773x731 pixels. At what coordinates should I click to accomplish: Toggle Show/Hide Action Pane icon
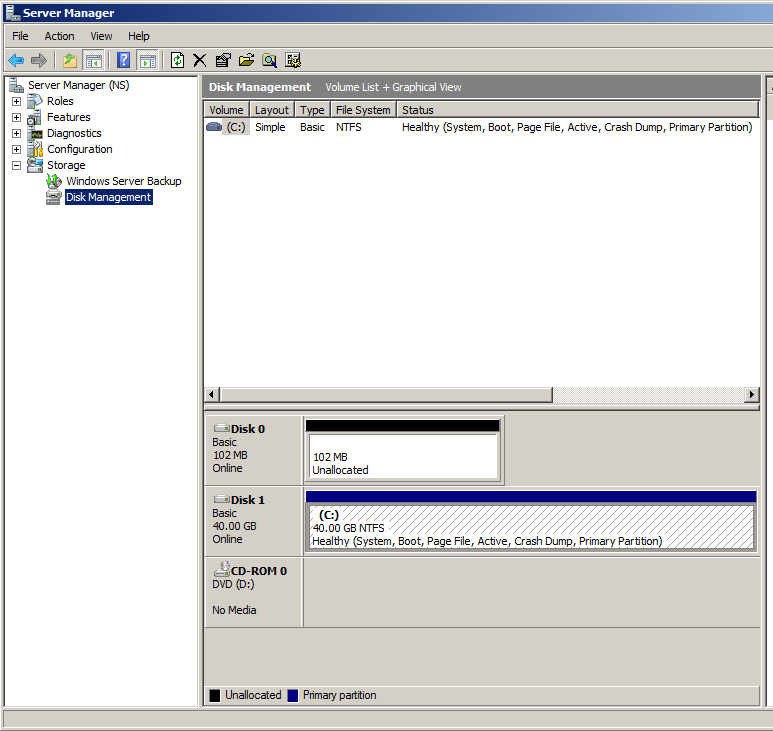point(147,61)
